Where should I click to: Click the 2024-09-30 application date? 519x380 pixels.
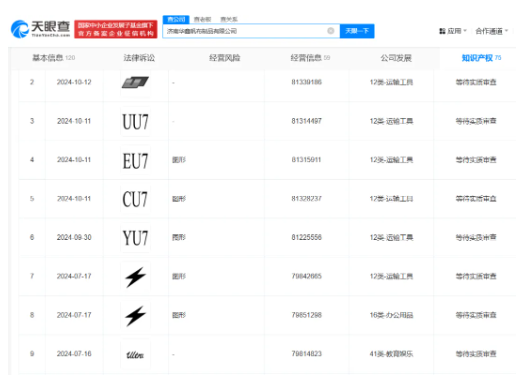(x=74, y=237)
